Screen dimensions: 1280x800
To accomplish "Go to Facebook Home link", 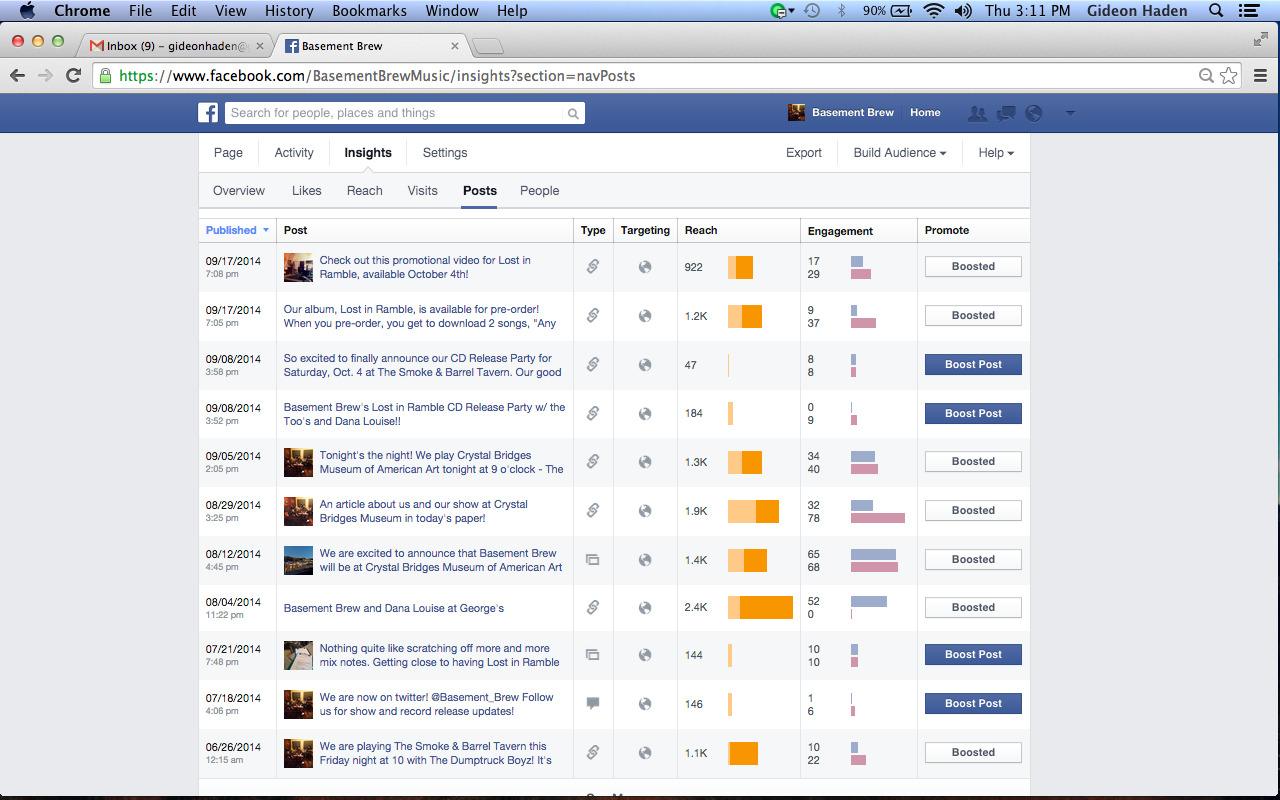I will [x=925, y=113].
